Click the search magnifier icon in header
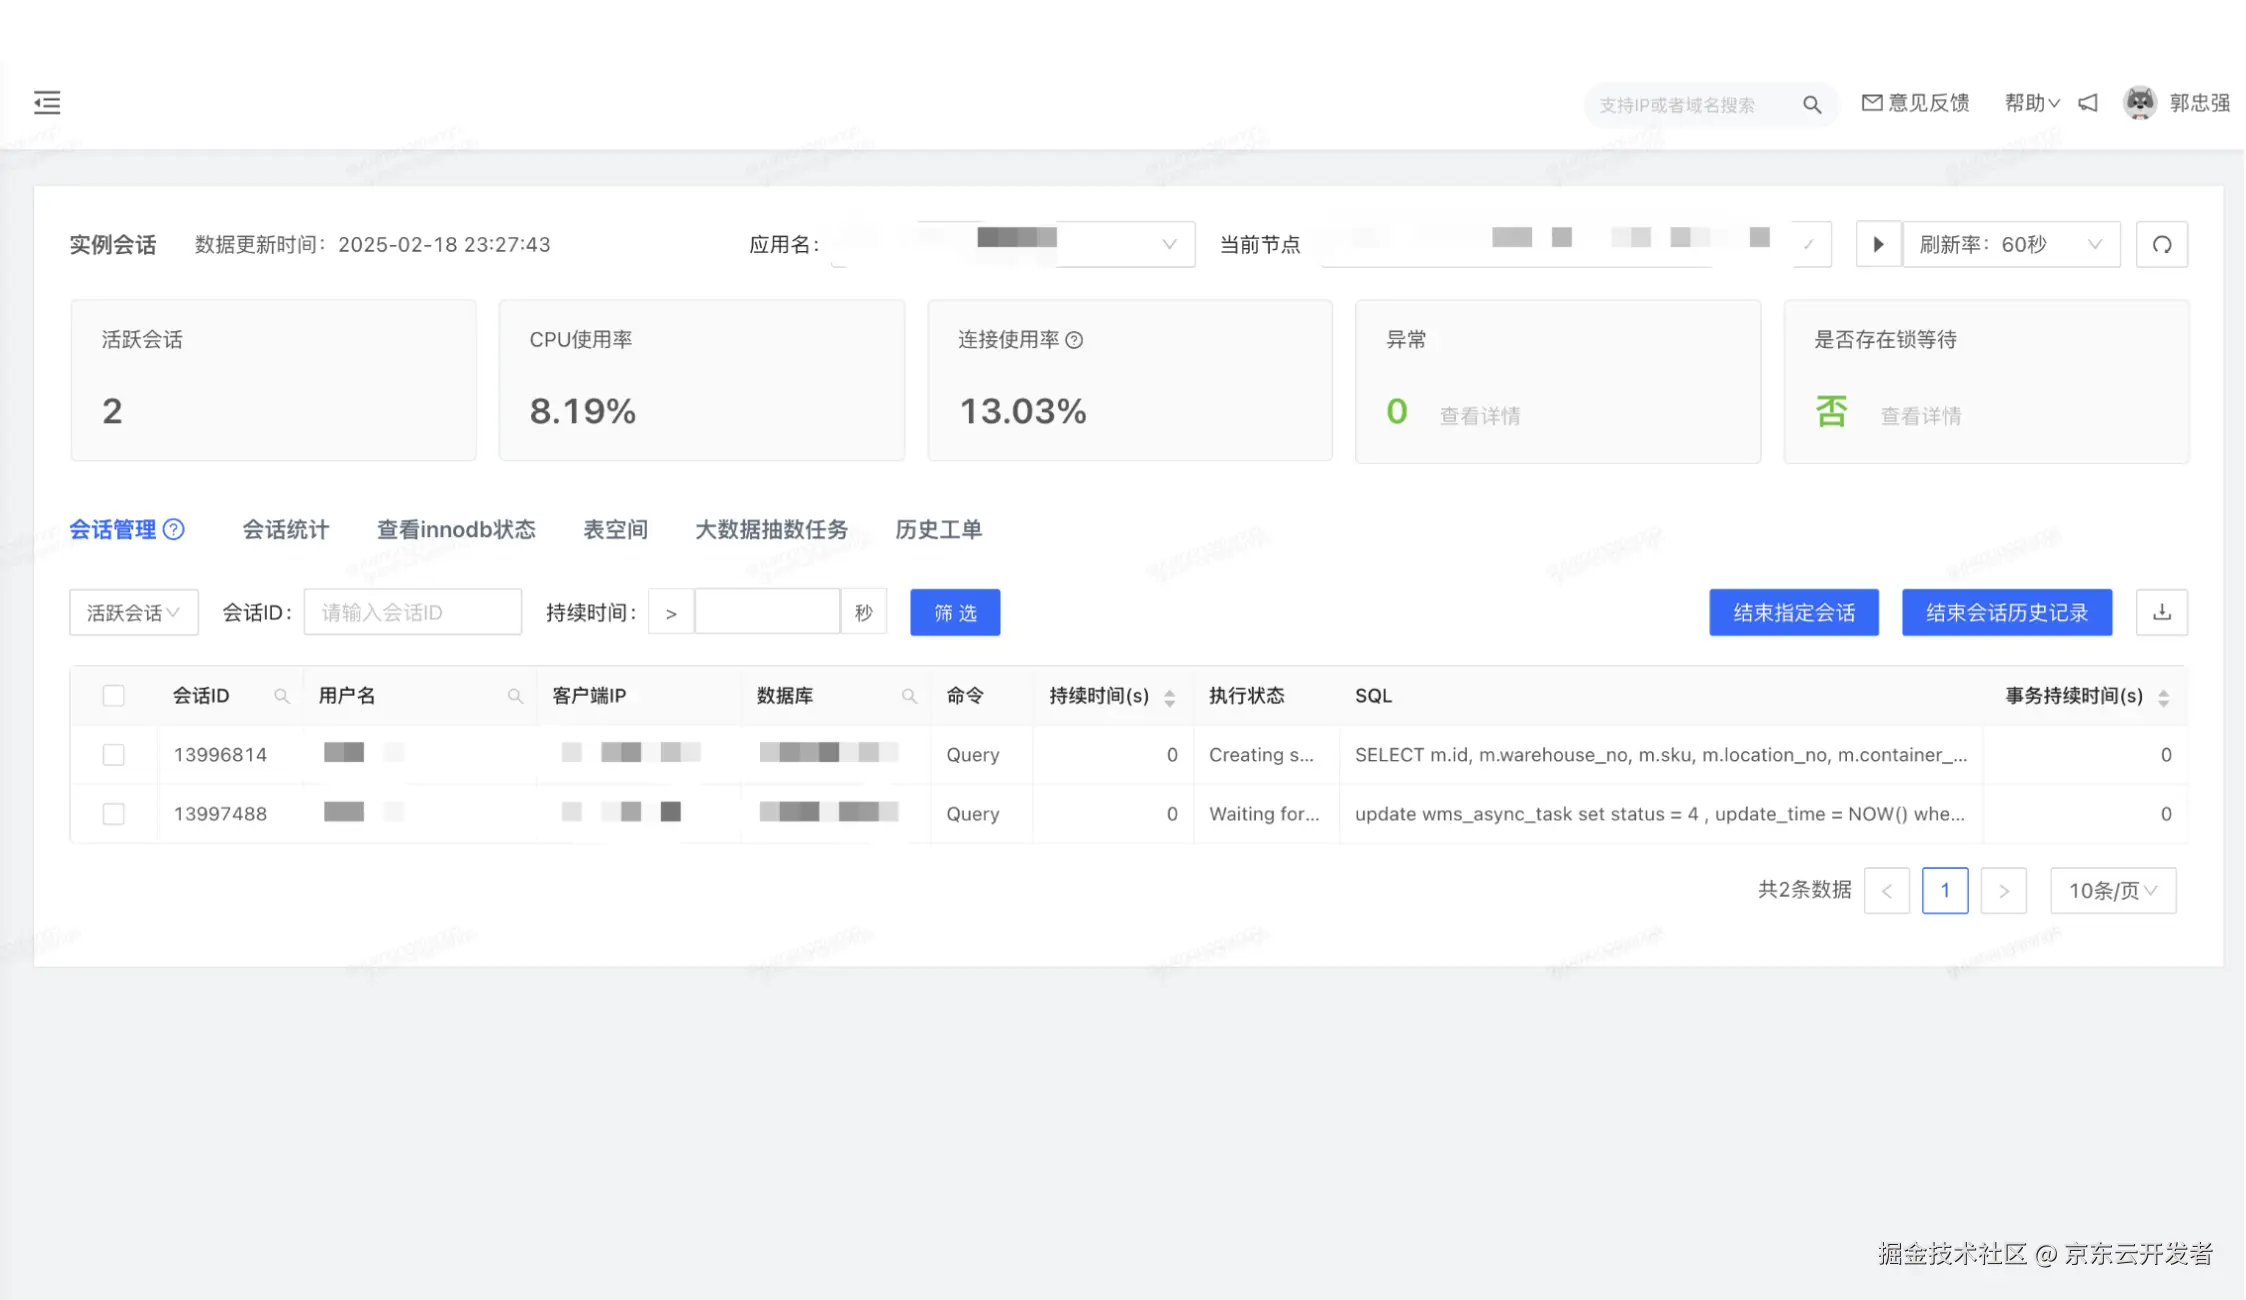 coord(1811,105)
